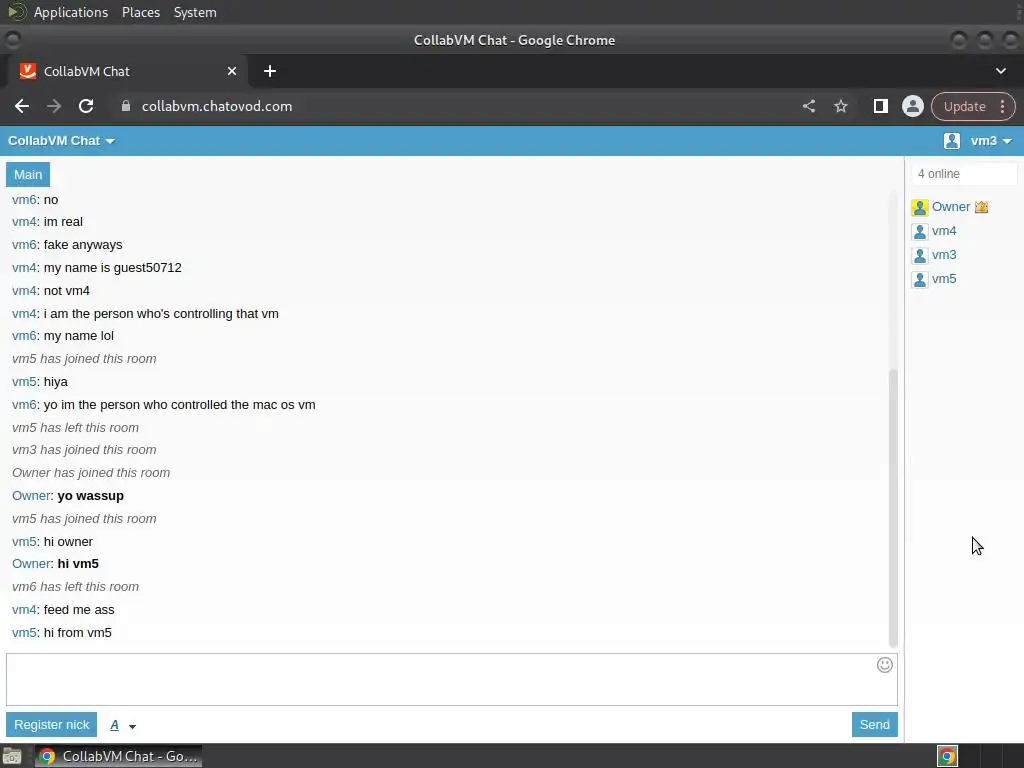
Task: Click vm4 sender name of 'im real'
Action: pos(24,222)
